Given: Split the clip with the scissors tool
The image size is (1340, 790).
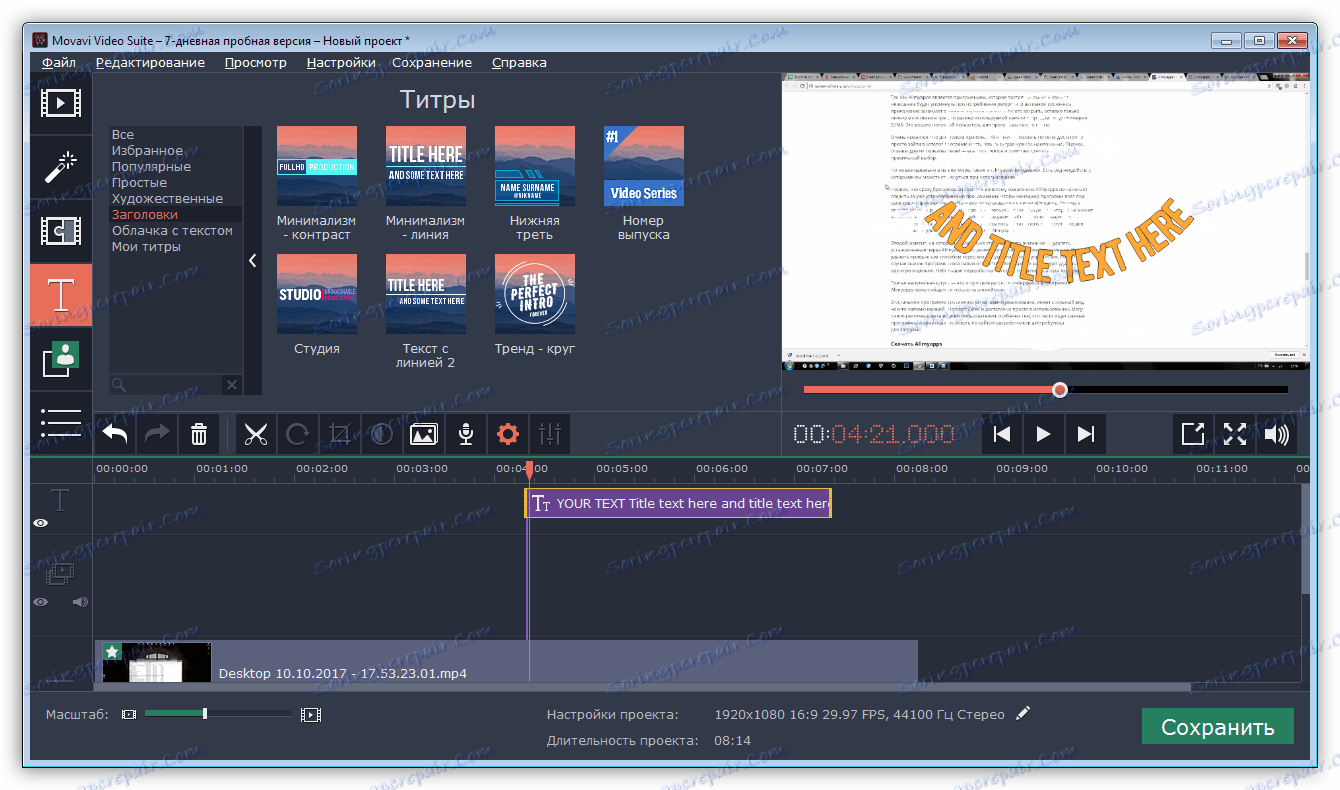Looking at the screenshot, I should pos(256,434).
